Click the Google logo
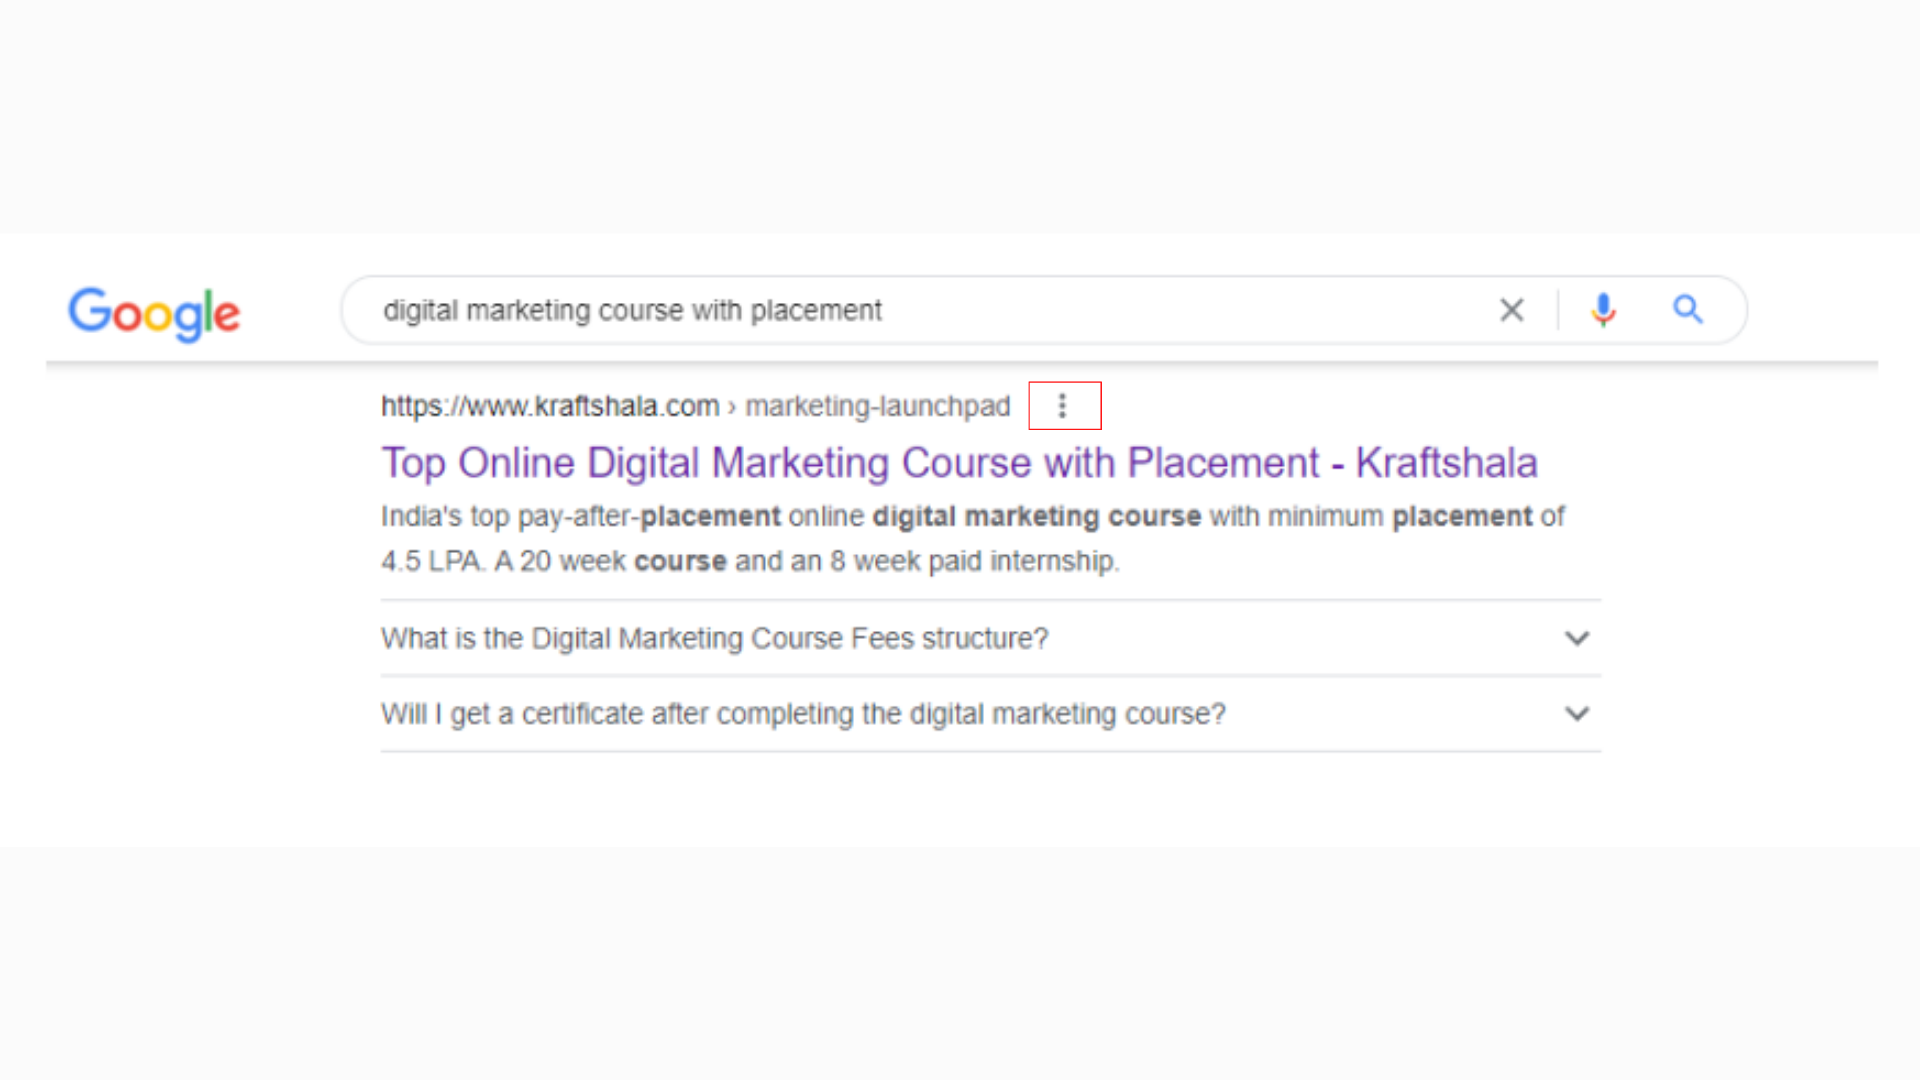The height and width of the screenshot is (1080, 1920). pyautogui.click(x=154, y=314)
